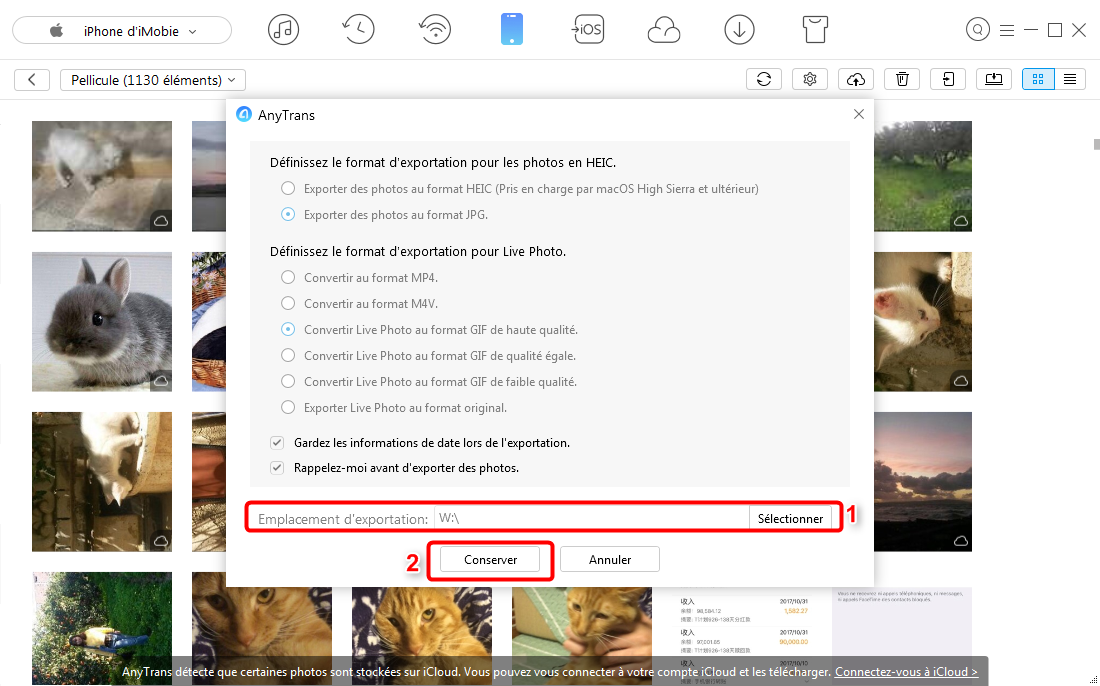Upload selected photos to cloud
Image resolution: width=1100 pixels, height=686 pixels.
click(x=855, y=78)
